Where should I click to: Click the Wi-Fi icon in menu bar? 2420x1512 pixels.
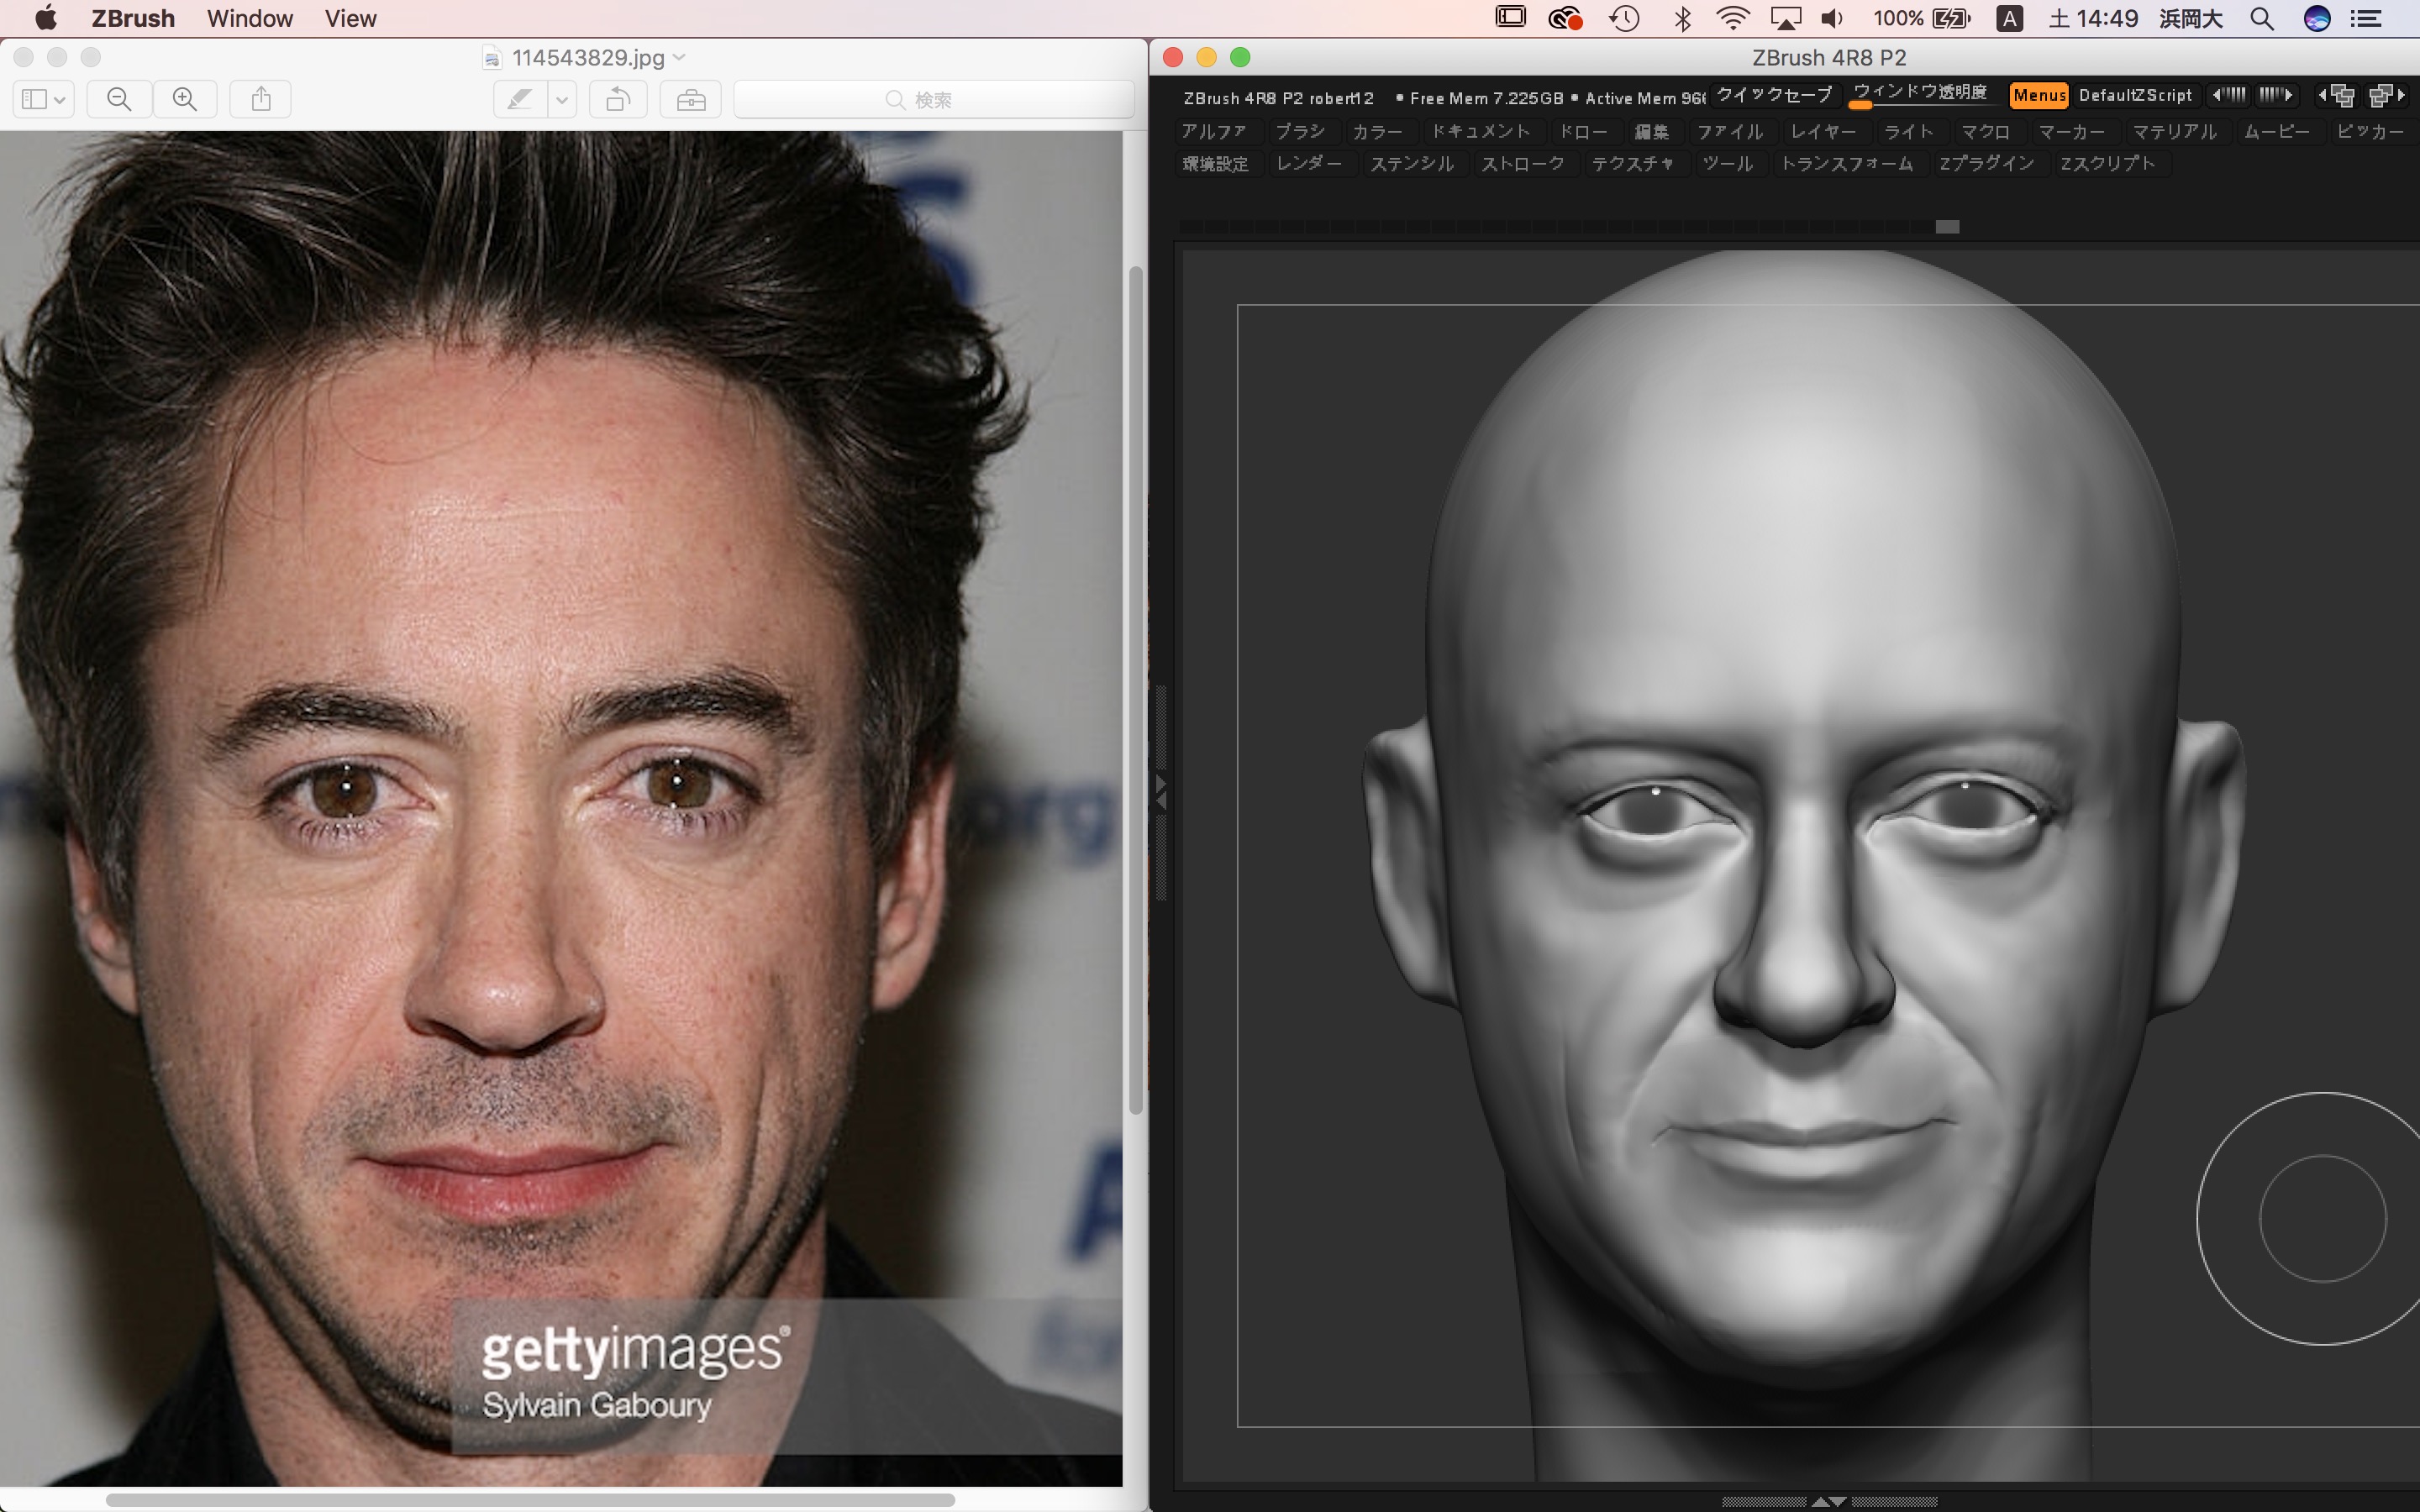(1732, 18)
